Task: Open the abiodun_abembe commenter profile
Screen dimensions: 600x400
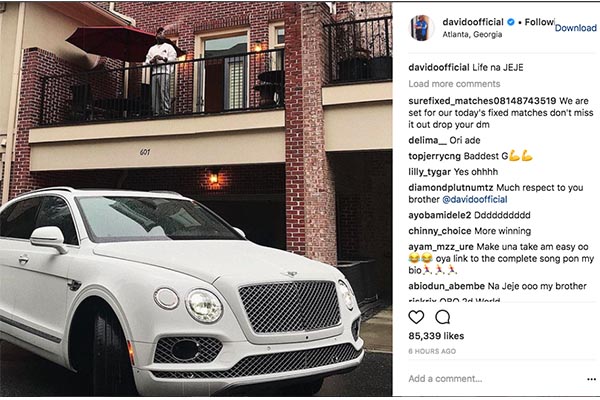Action: 447,286
